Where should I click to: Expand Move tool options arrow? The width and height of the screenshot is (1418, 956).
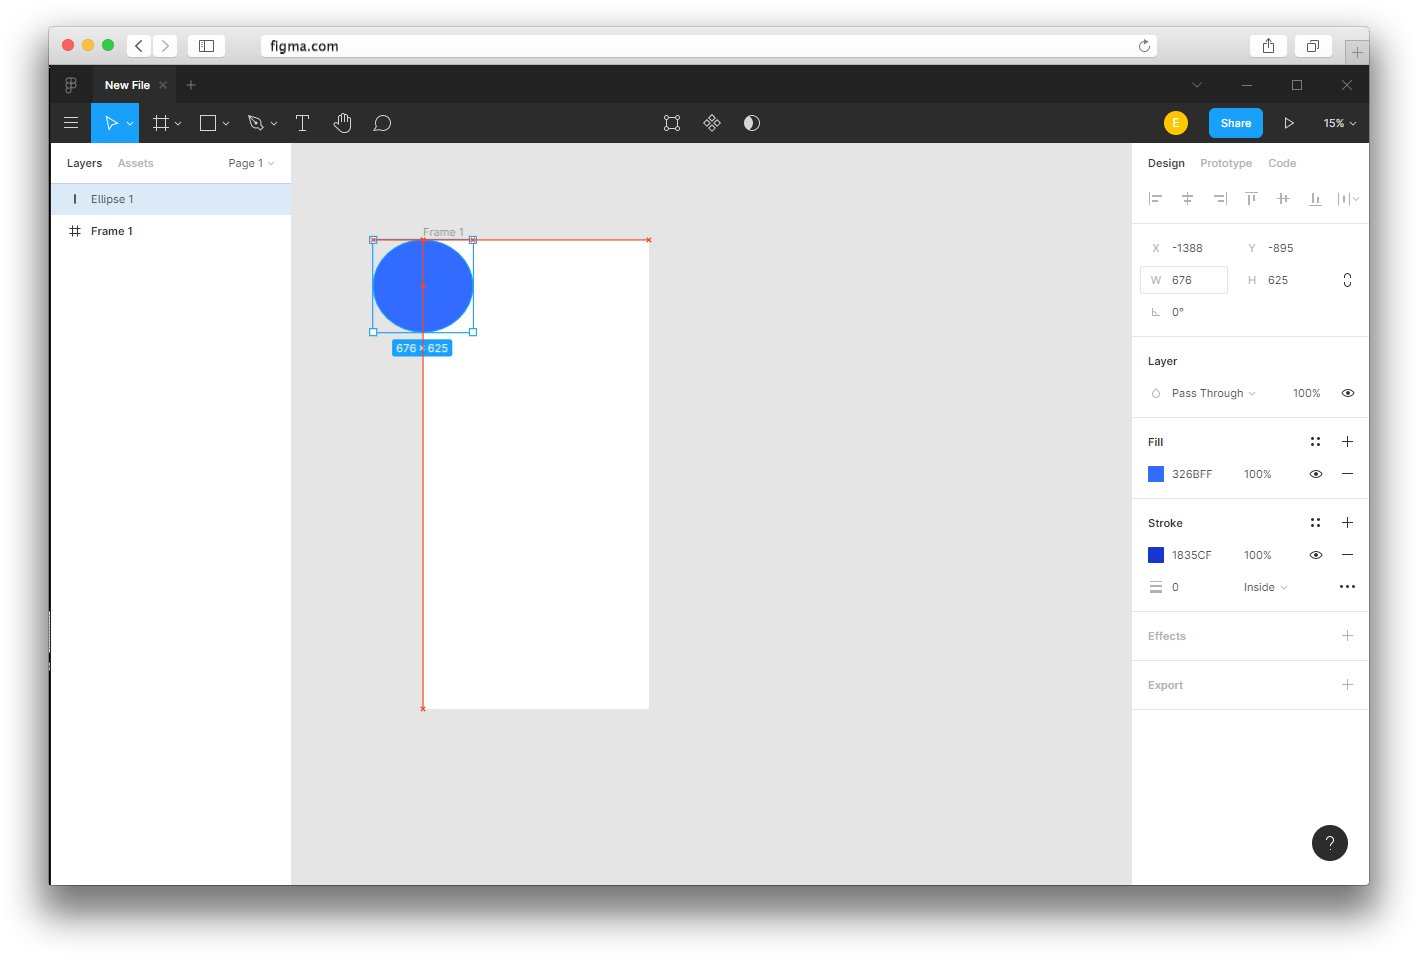[x=130, y=124]
